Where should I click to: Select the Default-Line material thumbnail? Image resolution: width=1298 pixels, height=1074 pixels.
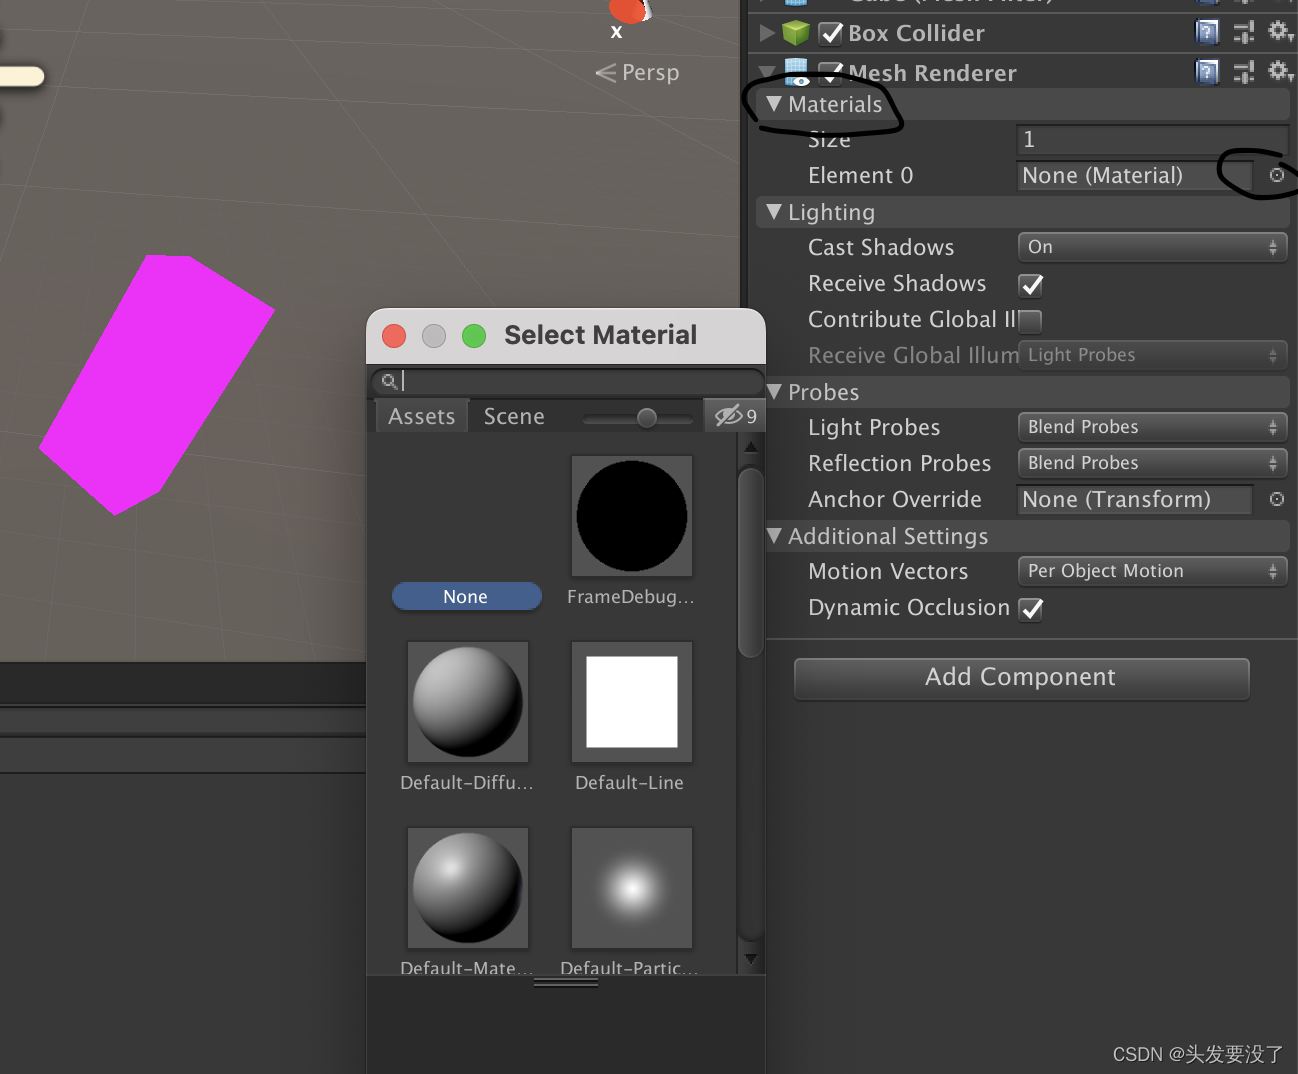point(630,701)
